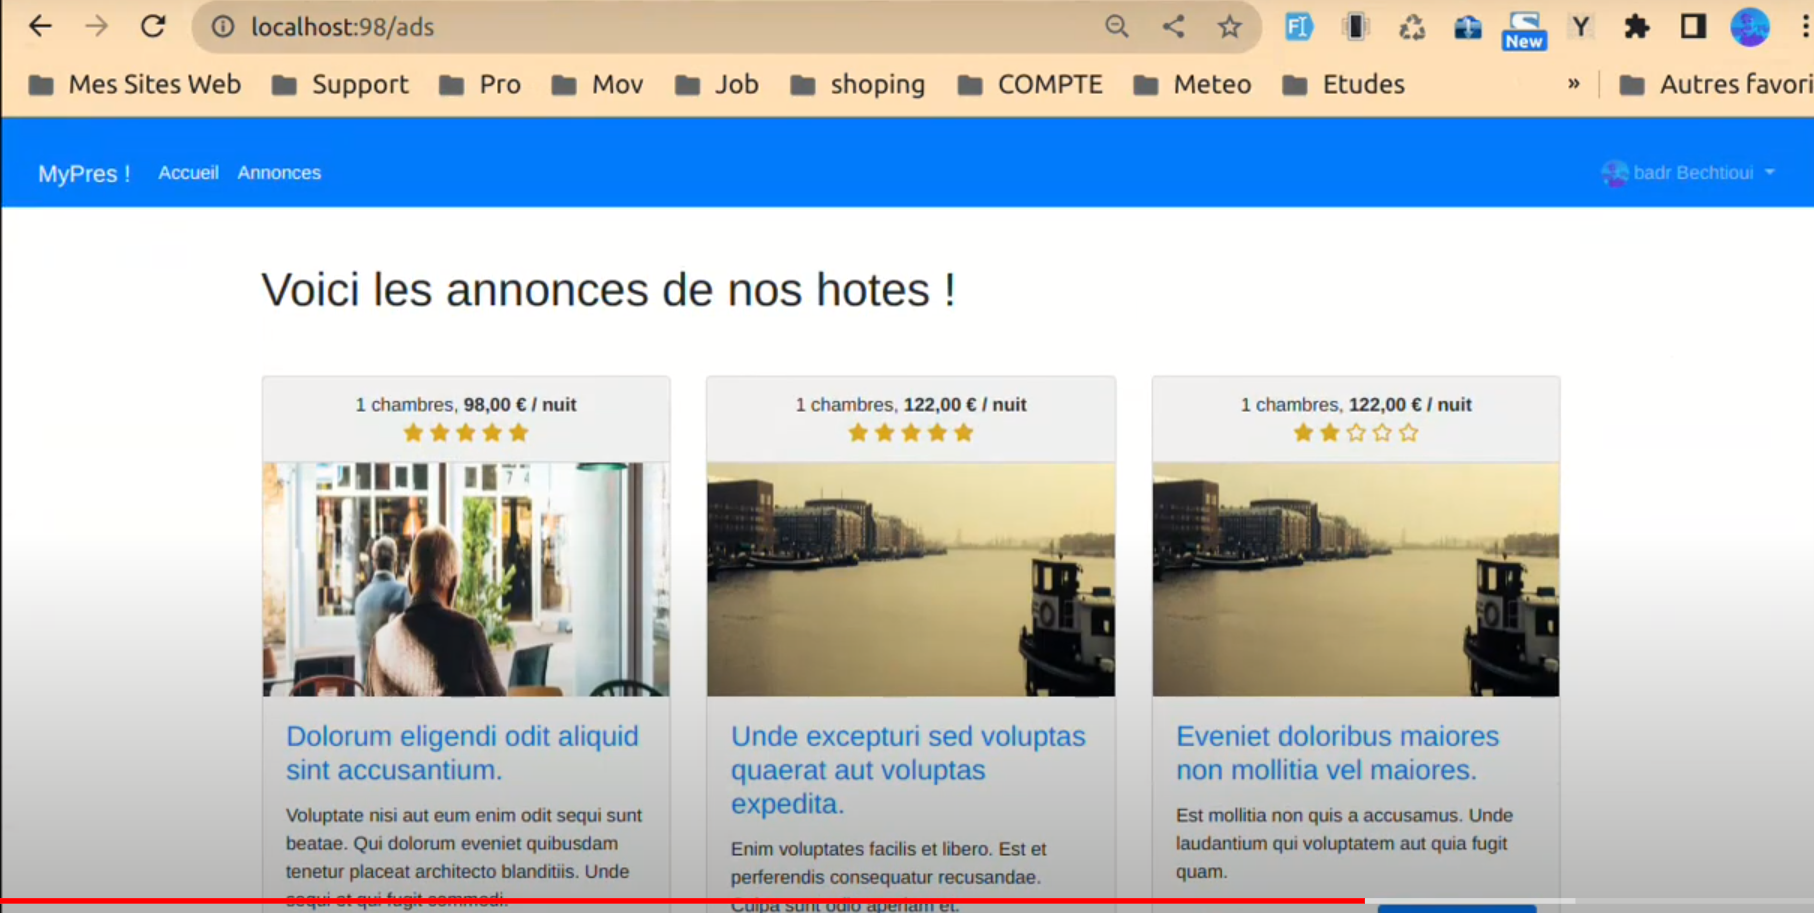The image size is (1814, 913).
Task: Bookmark this page with the star icon
Action: 1229,27
